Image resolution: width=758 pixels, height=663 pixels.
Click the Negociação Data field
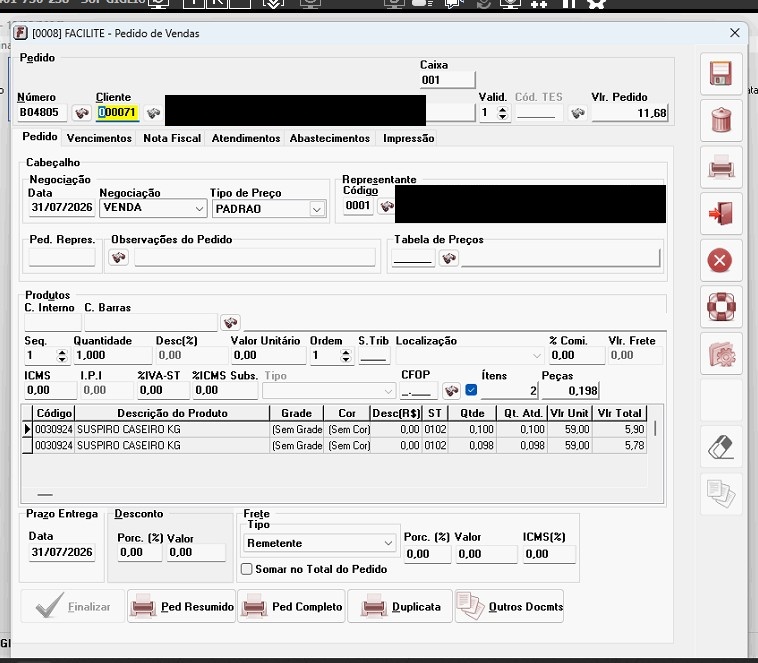tap(61, 208)
